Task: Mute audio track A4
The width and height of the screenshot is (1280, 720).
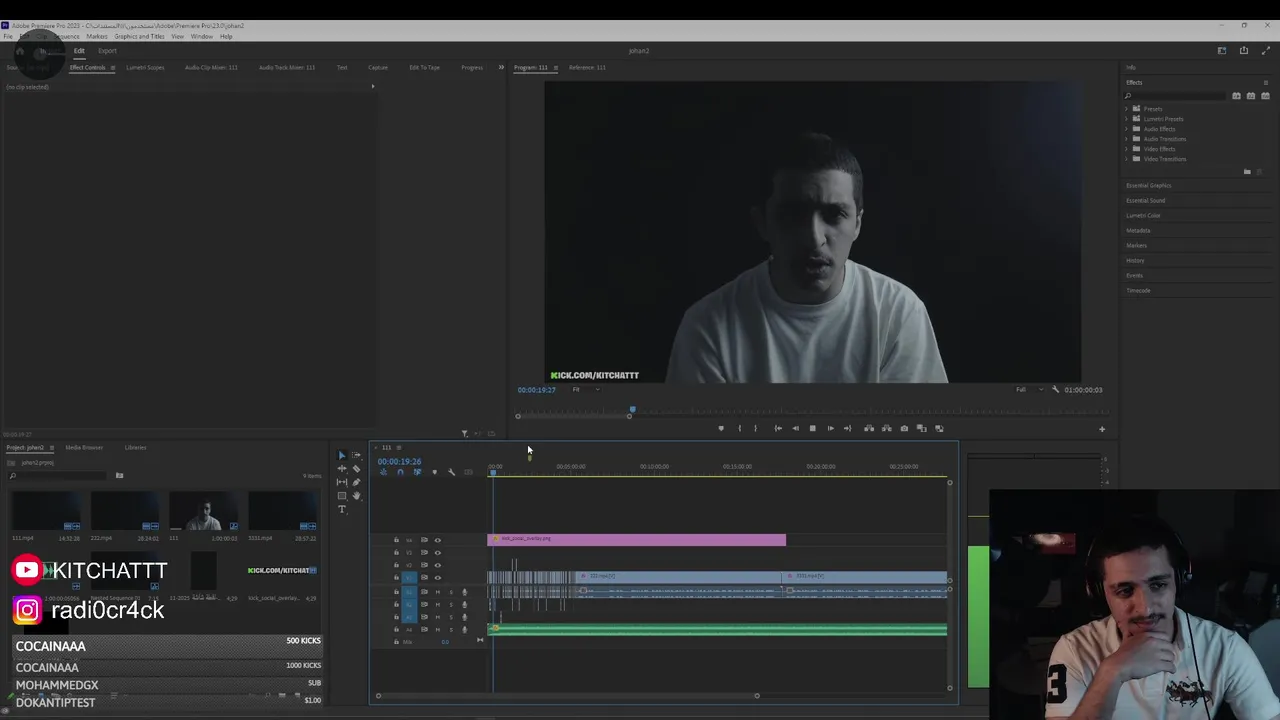Action: click(x=437, y=629)
